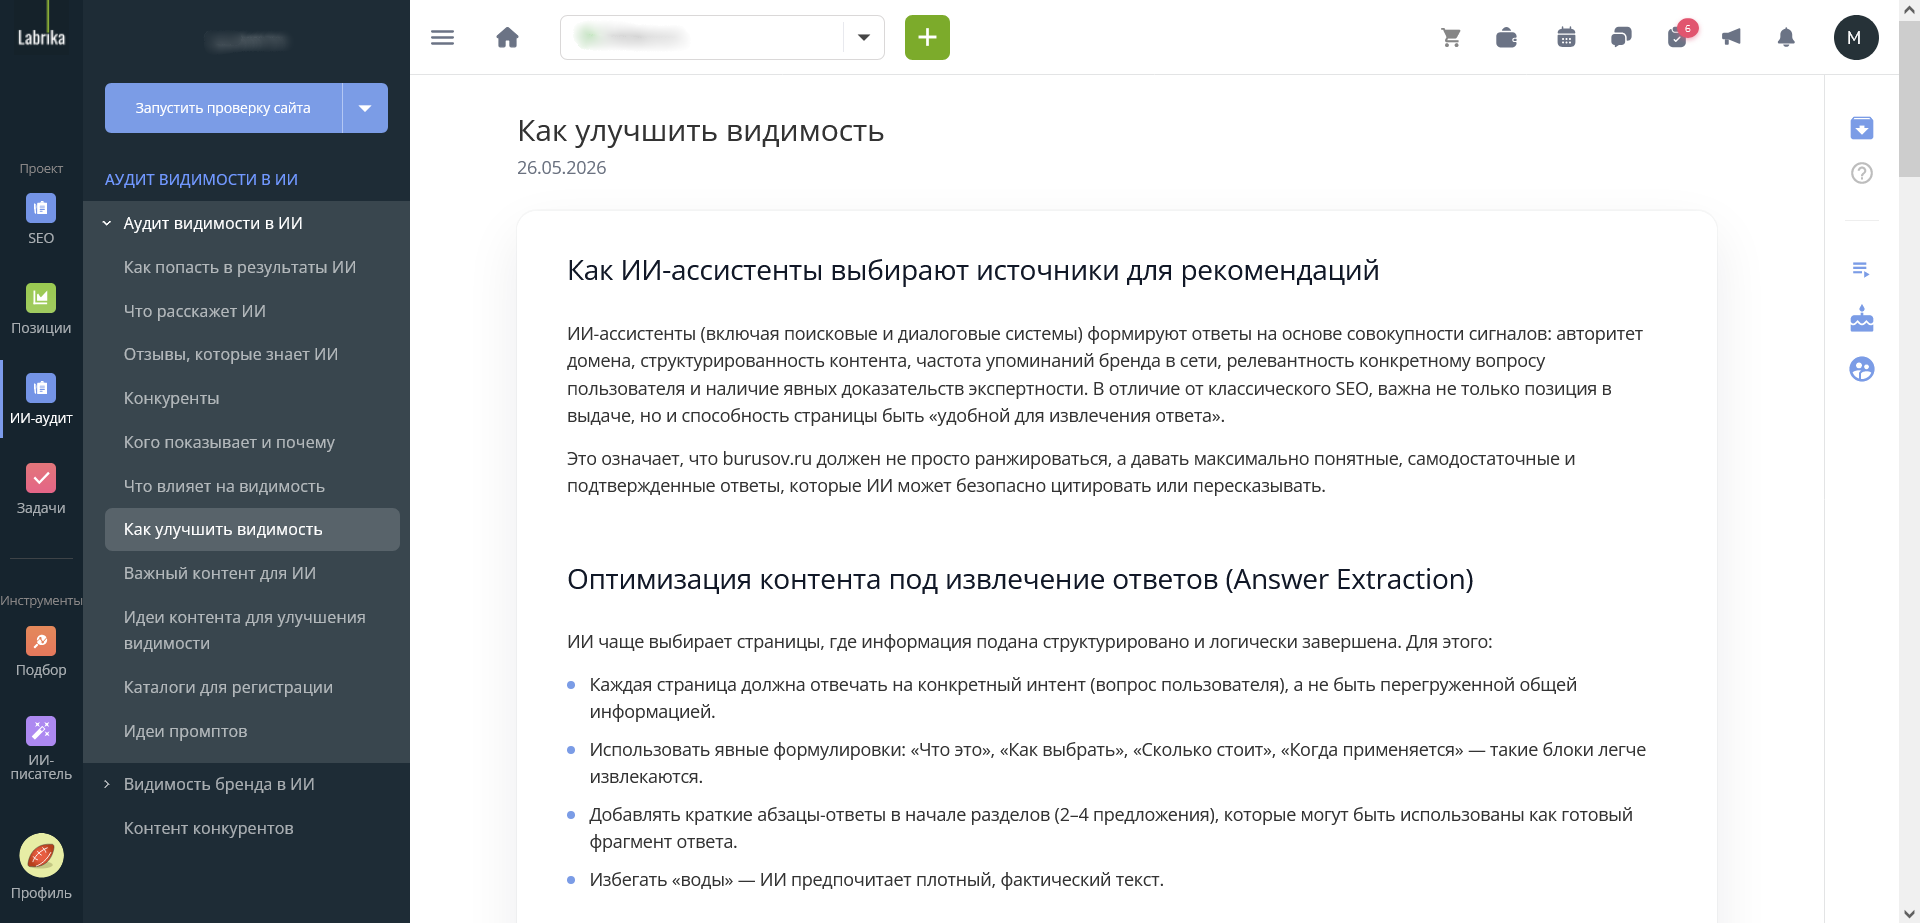Open the notifications bell icon

click(x=1786, y=38)
